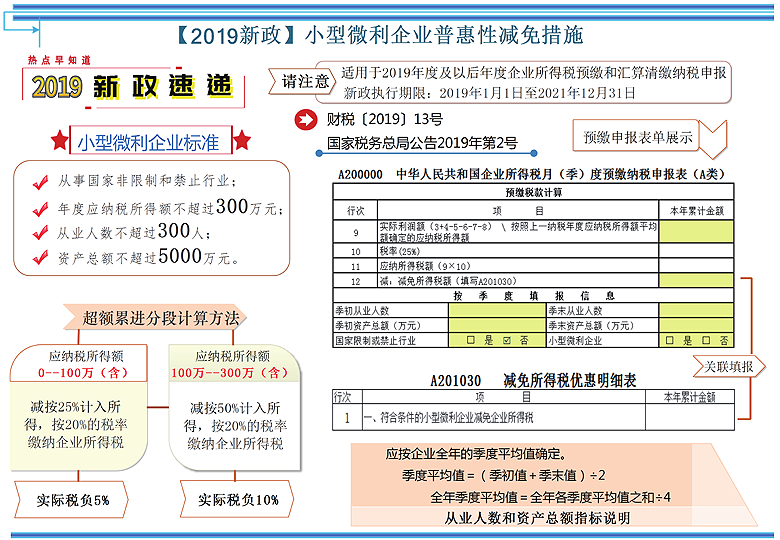Click the red star right of 小型微利企业标准

point(241,140)
